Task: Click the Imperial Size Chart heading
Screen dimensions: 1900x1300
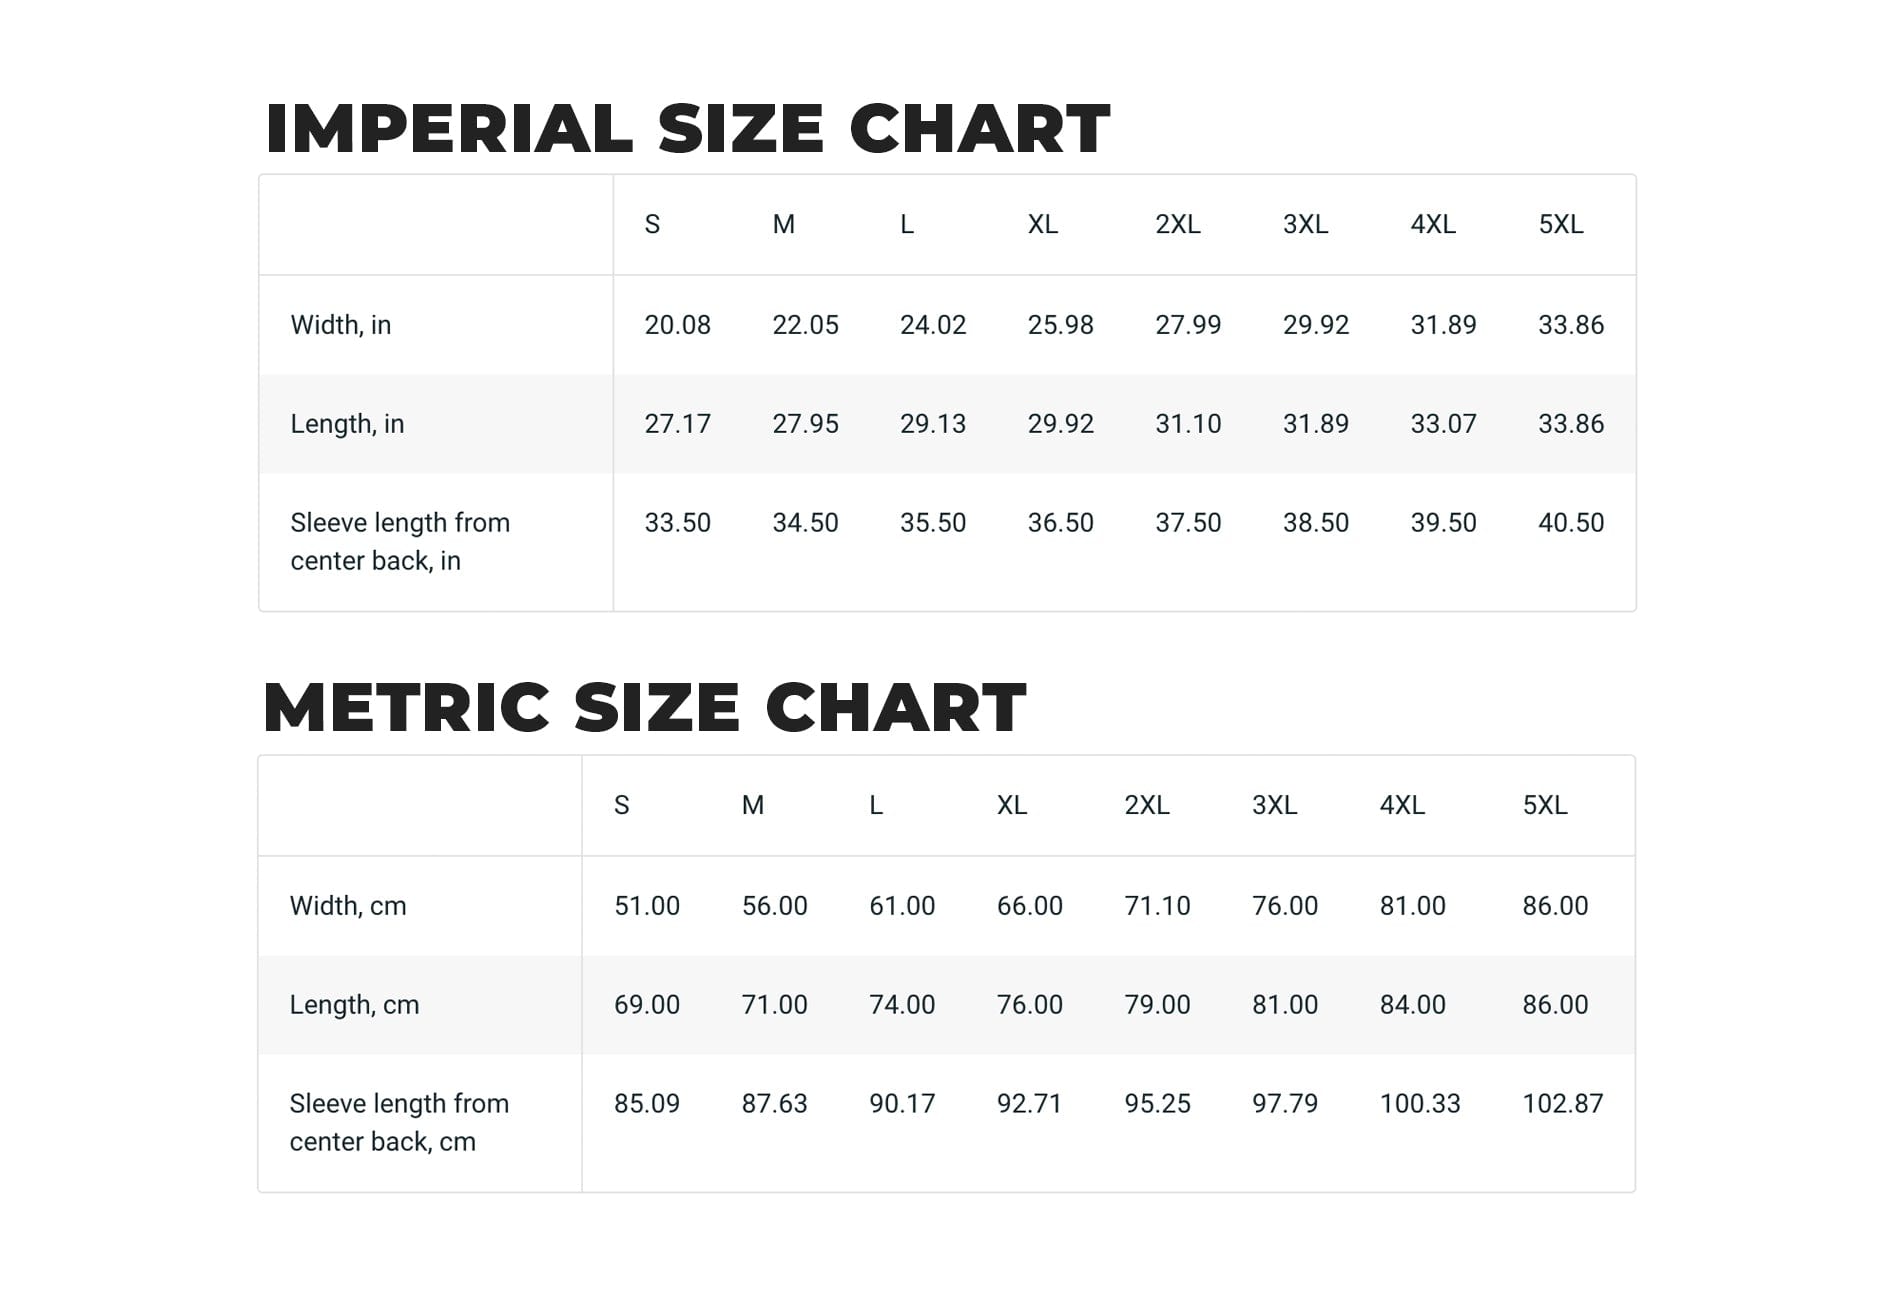Action: (x=687, y=129)
